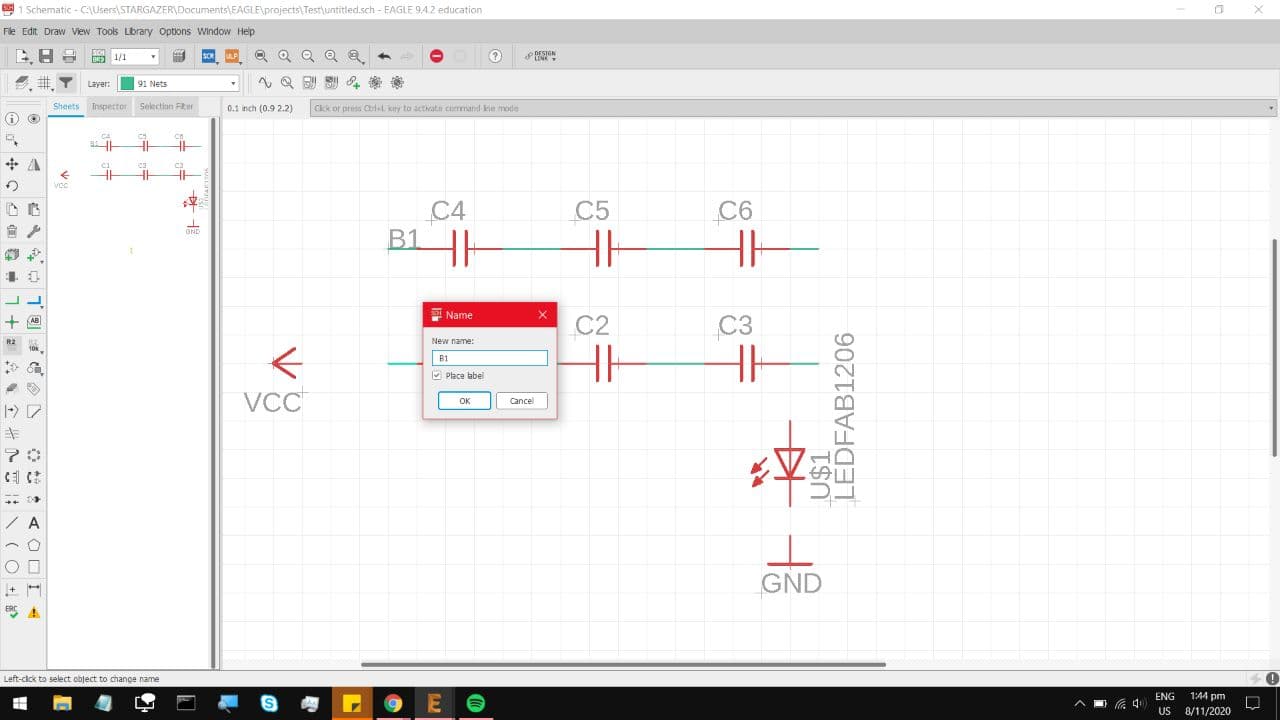Open Skype from the taskbar
The image size is (1280, 720).
point(269,704)
